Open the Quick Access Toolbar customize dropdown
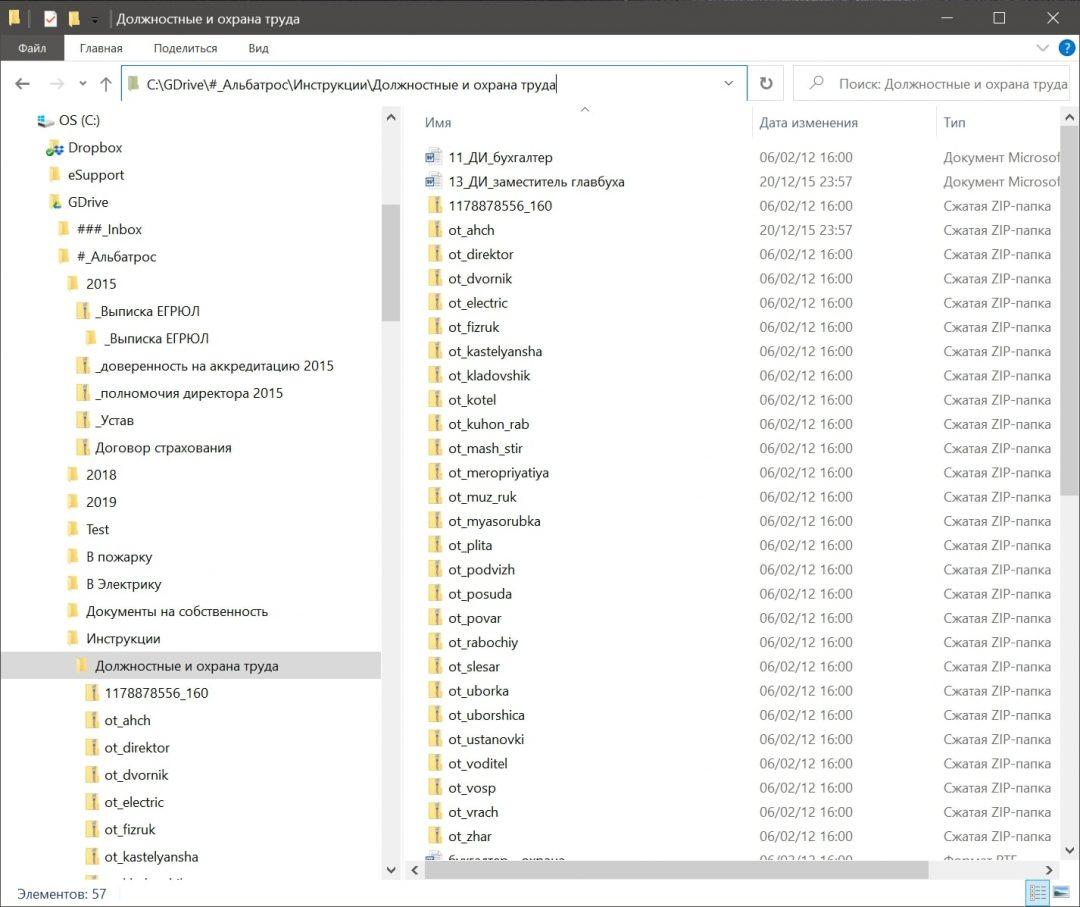The width and height of the screenshot is (1080, 907). coord(95,19)
